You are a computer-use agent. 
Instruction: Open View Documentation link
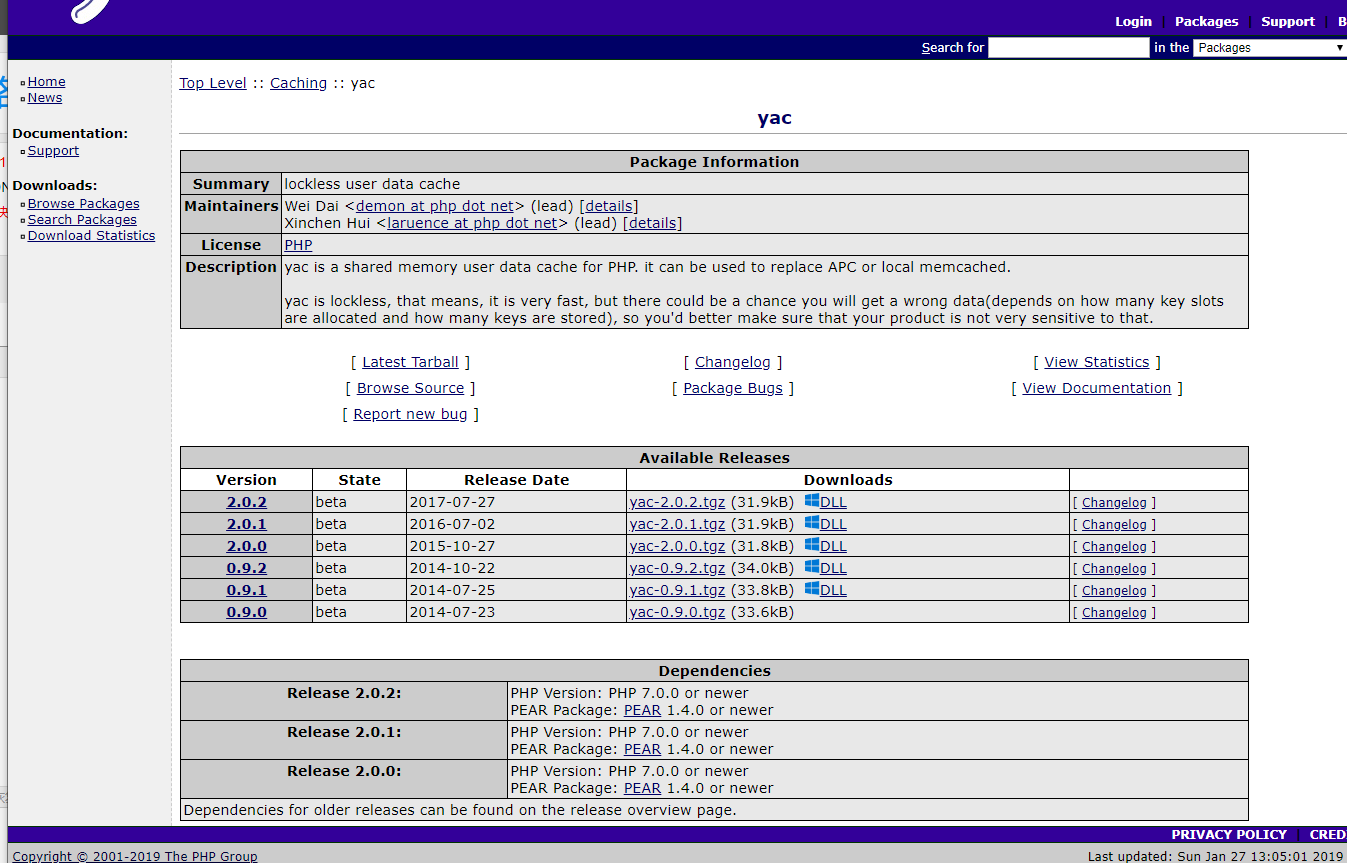coord(1097,388)
